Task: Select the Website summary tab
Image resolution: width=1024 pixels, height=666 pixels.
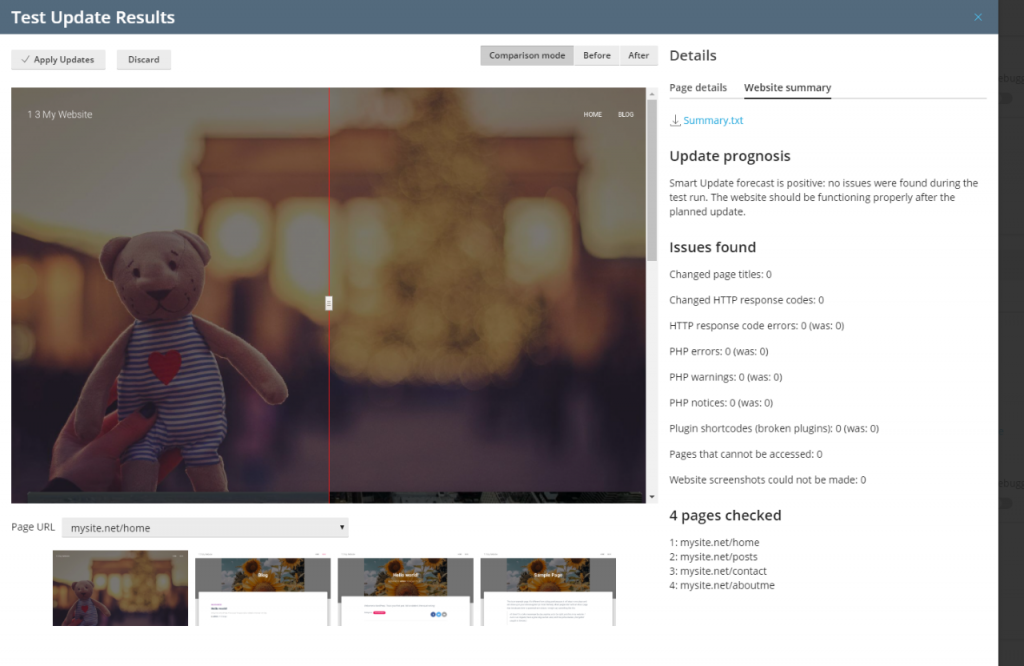Action: (787, 87)
